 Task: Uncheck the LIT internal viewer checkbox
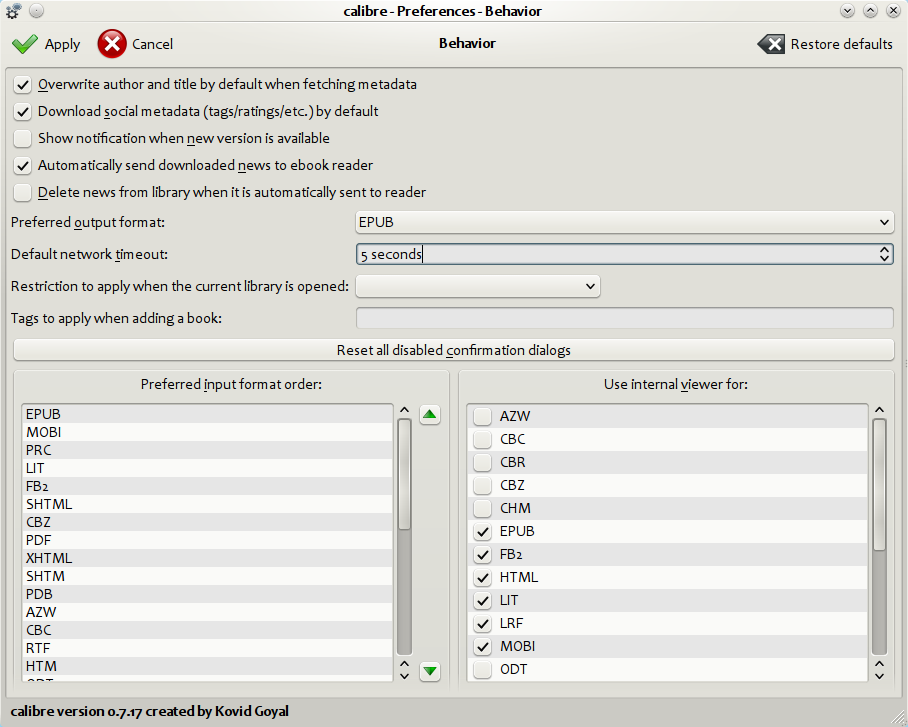482,601
